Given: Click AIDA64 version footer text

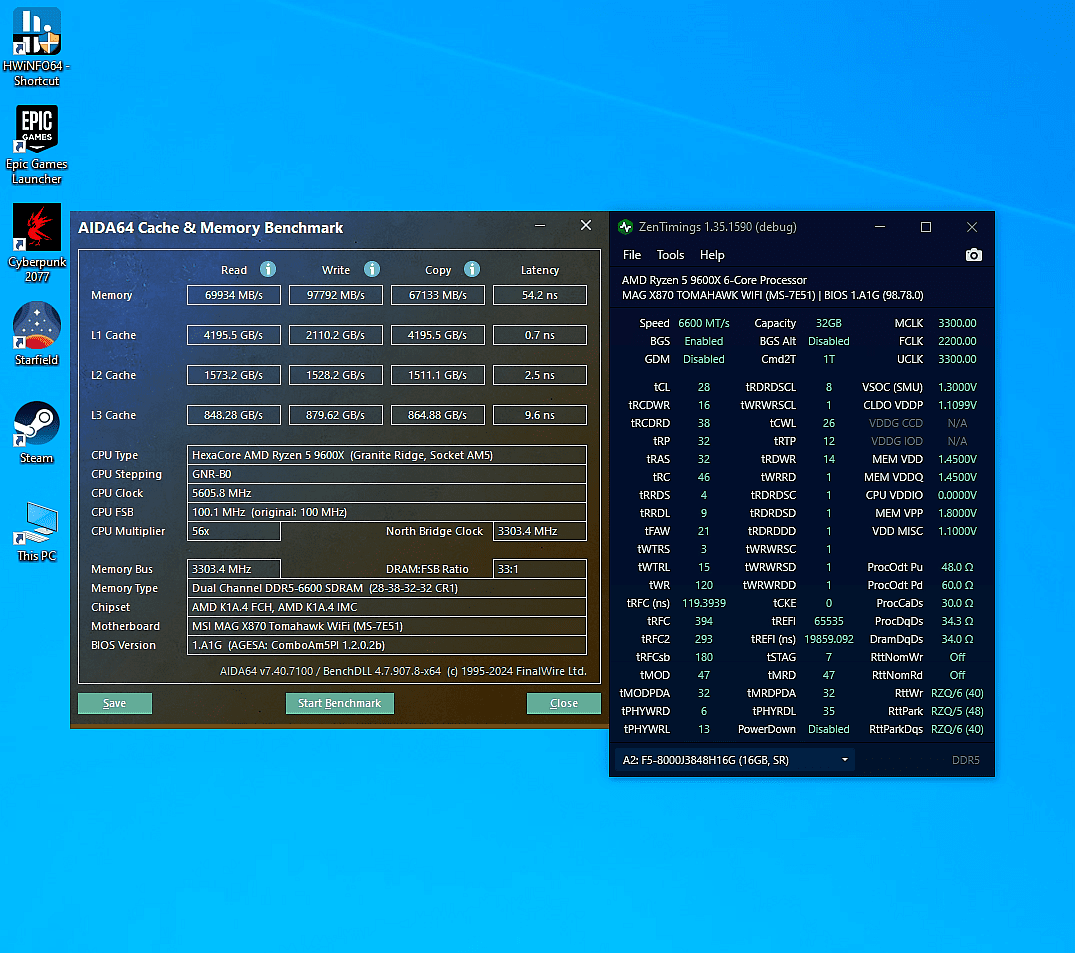Looking at the screenshot, I should click(x=403, y=671).
